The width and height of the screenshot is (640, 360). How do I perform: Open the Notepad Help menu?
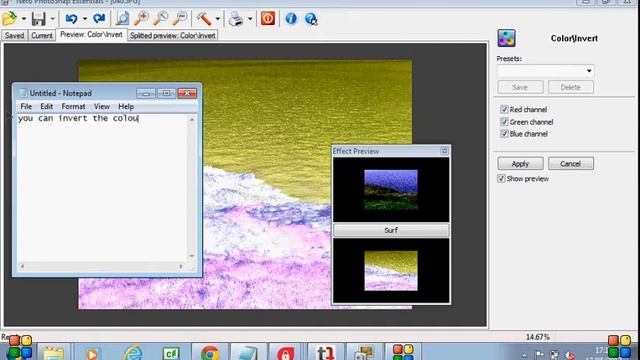126,107
